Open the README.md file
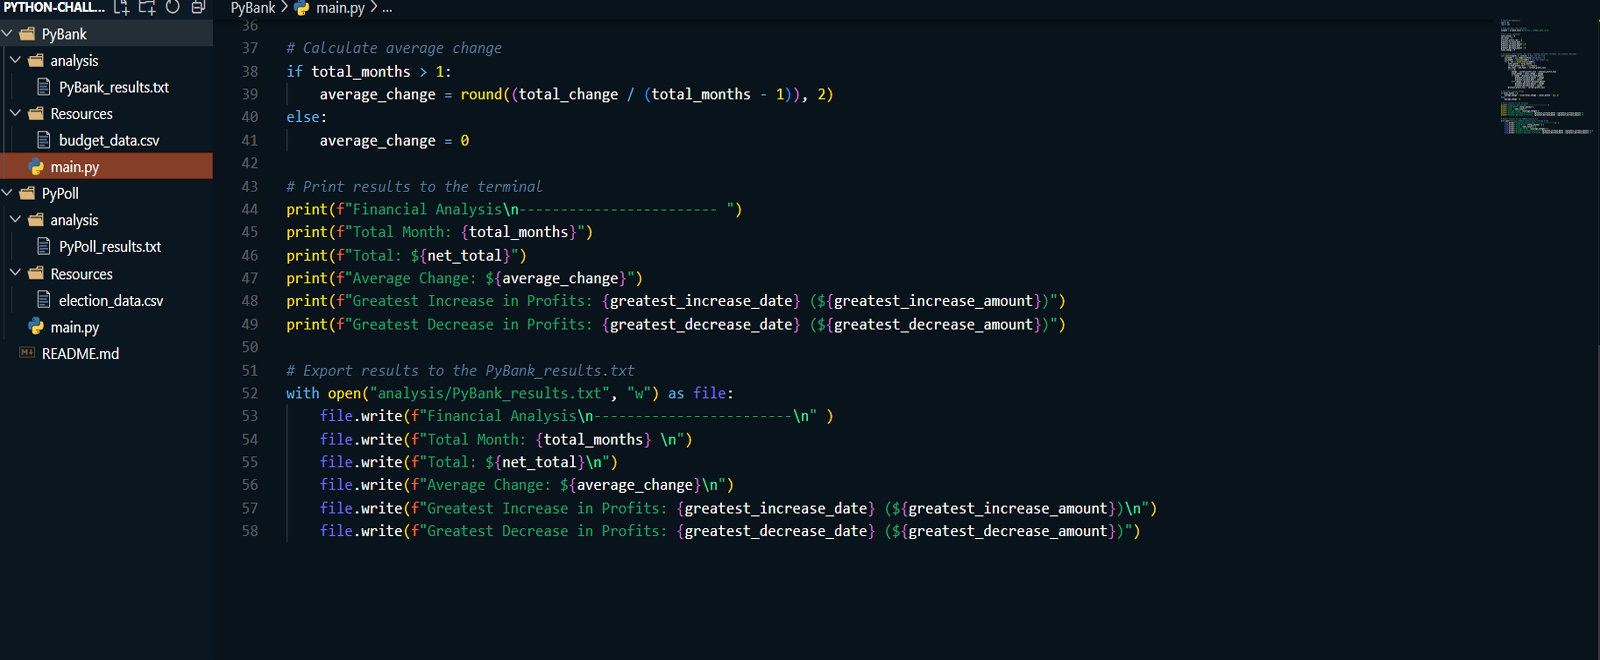 80,354
